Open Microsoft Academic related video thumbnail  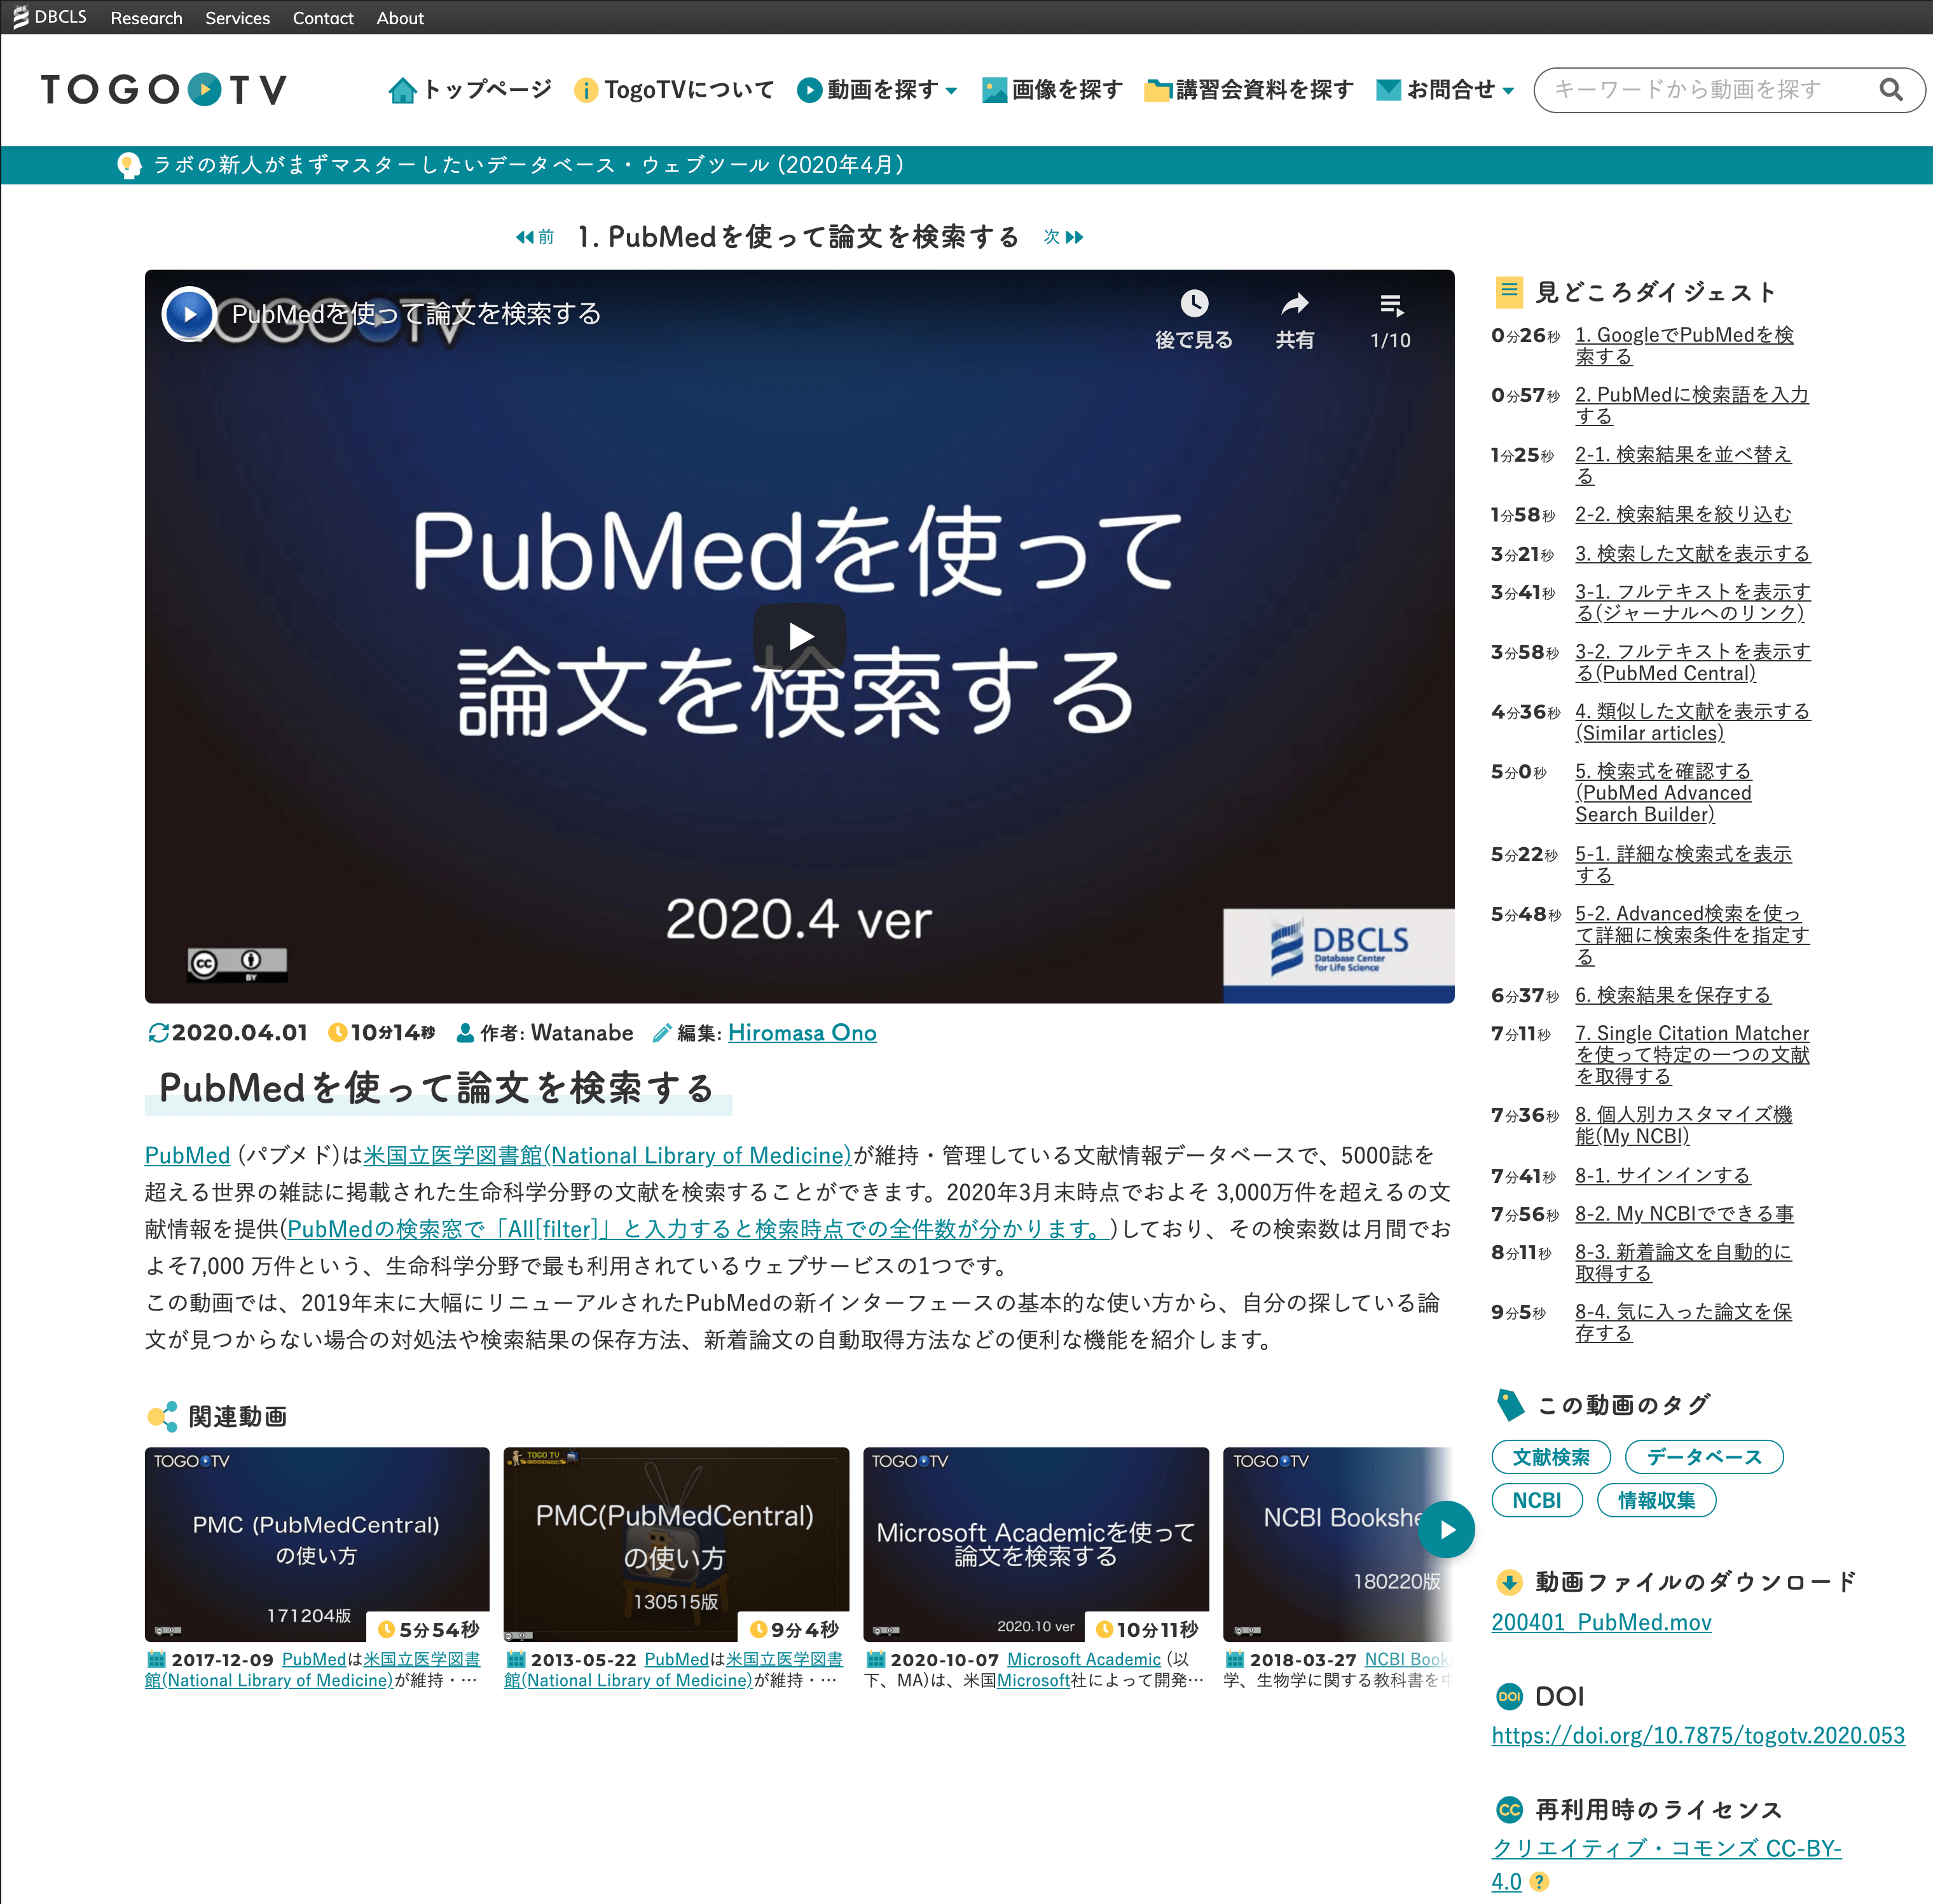pyautogui.click(x=1035, y=1543)
